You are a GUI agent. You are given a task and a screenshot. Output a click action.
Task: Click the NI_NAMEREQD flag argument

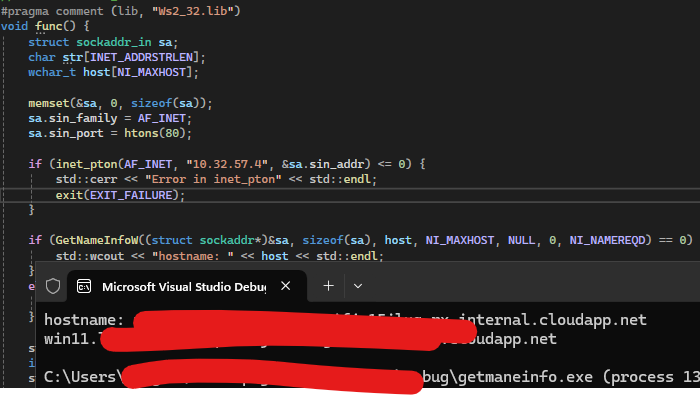coord(607,240)
